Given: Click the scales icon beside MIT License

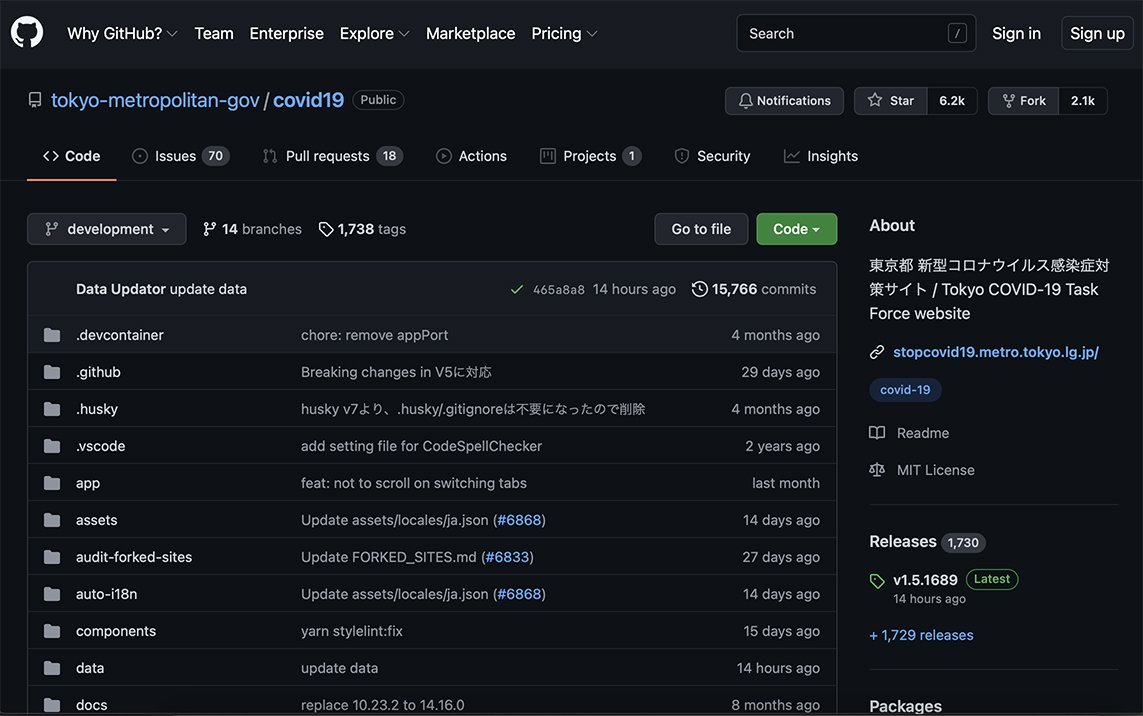Looking at the screenshot, I should (877, 470).
